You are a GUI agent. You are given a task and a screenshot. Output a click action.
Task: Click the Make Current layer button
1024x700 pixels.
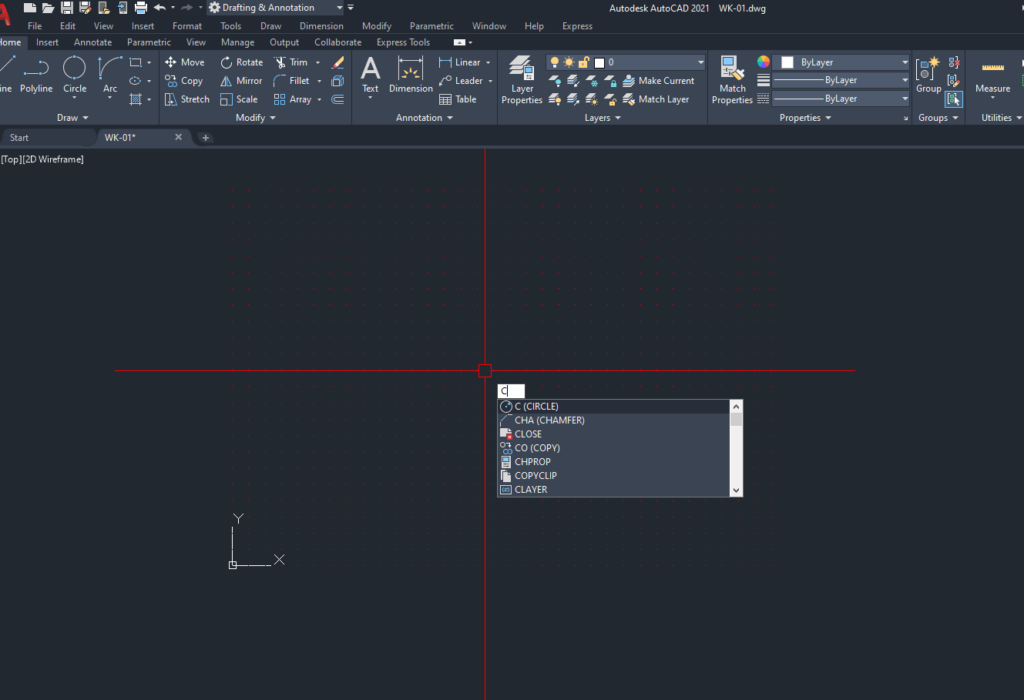pos(662,80)
